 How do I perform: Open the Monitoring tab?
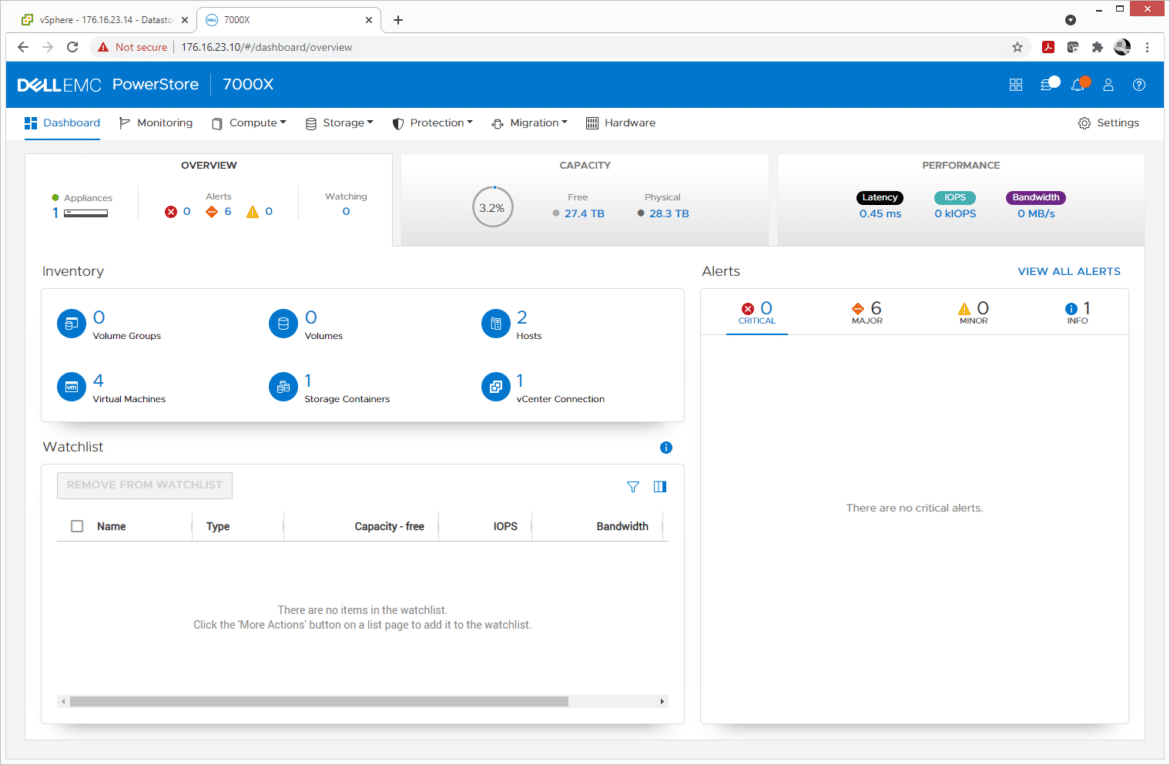click(x=156, y=123)
